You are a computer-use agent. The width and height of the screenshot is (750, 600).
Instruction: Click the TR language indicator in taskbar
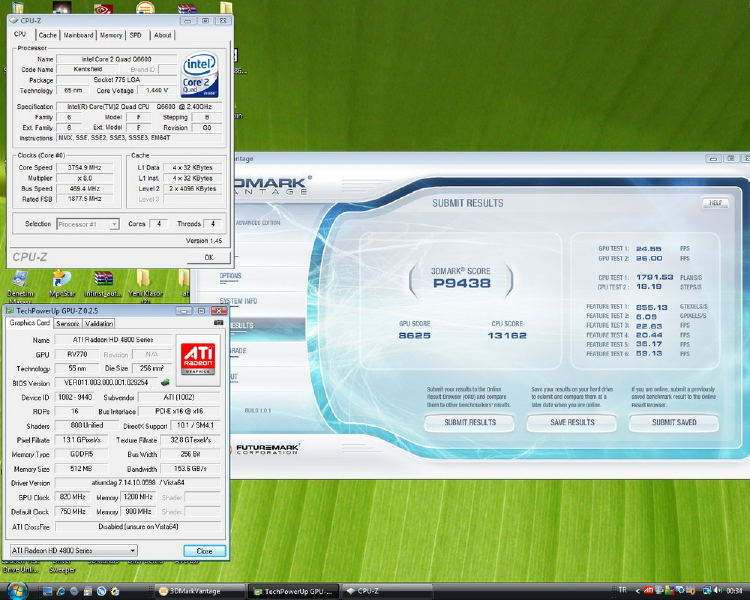(x=622, y=590)
